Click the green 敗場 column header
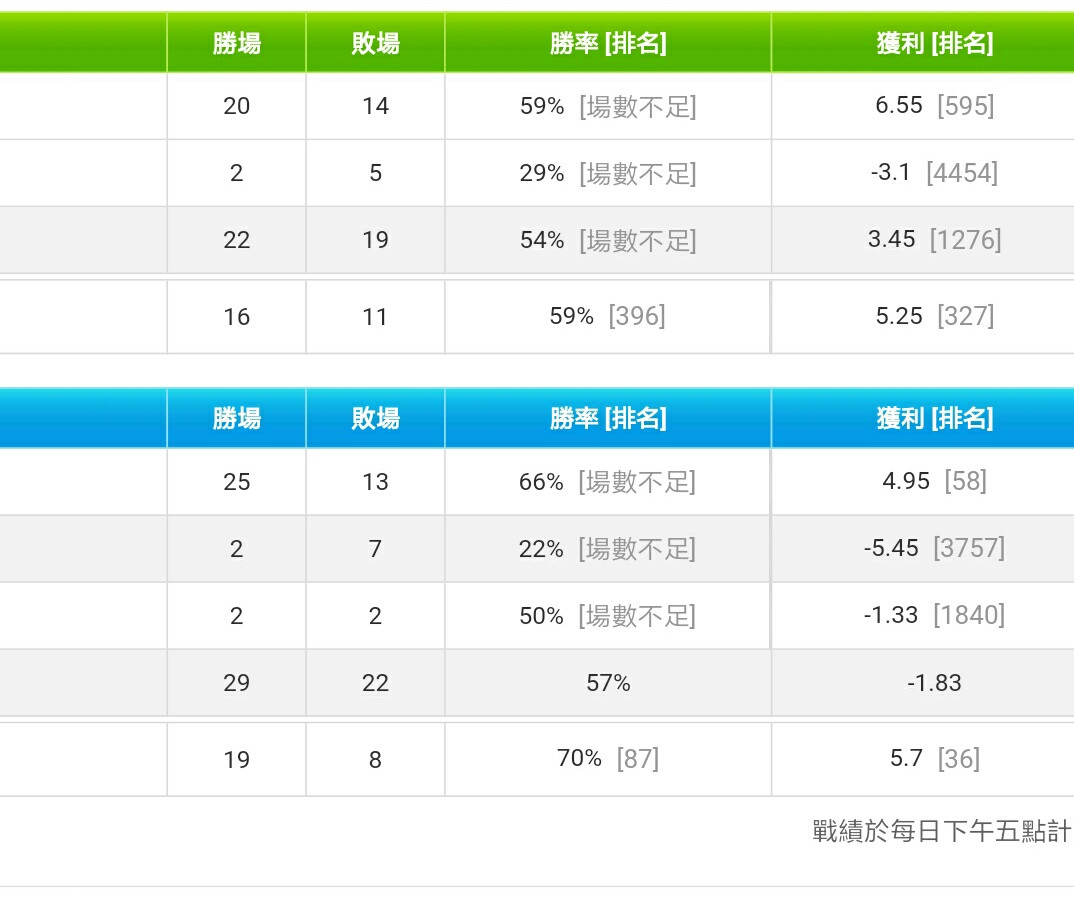Screen dimensions: 1074x905 click(x=375, y=43)
